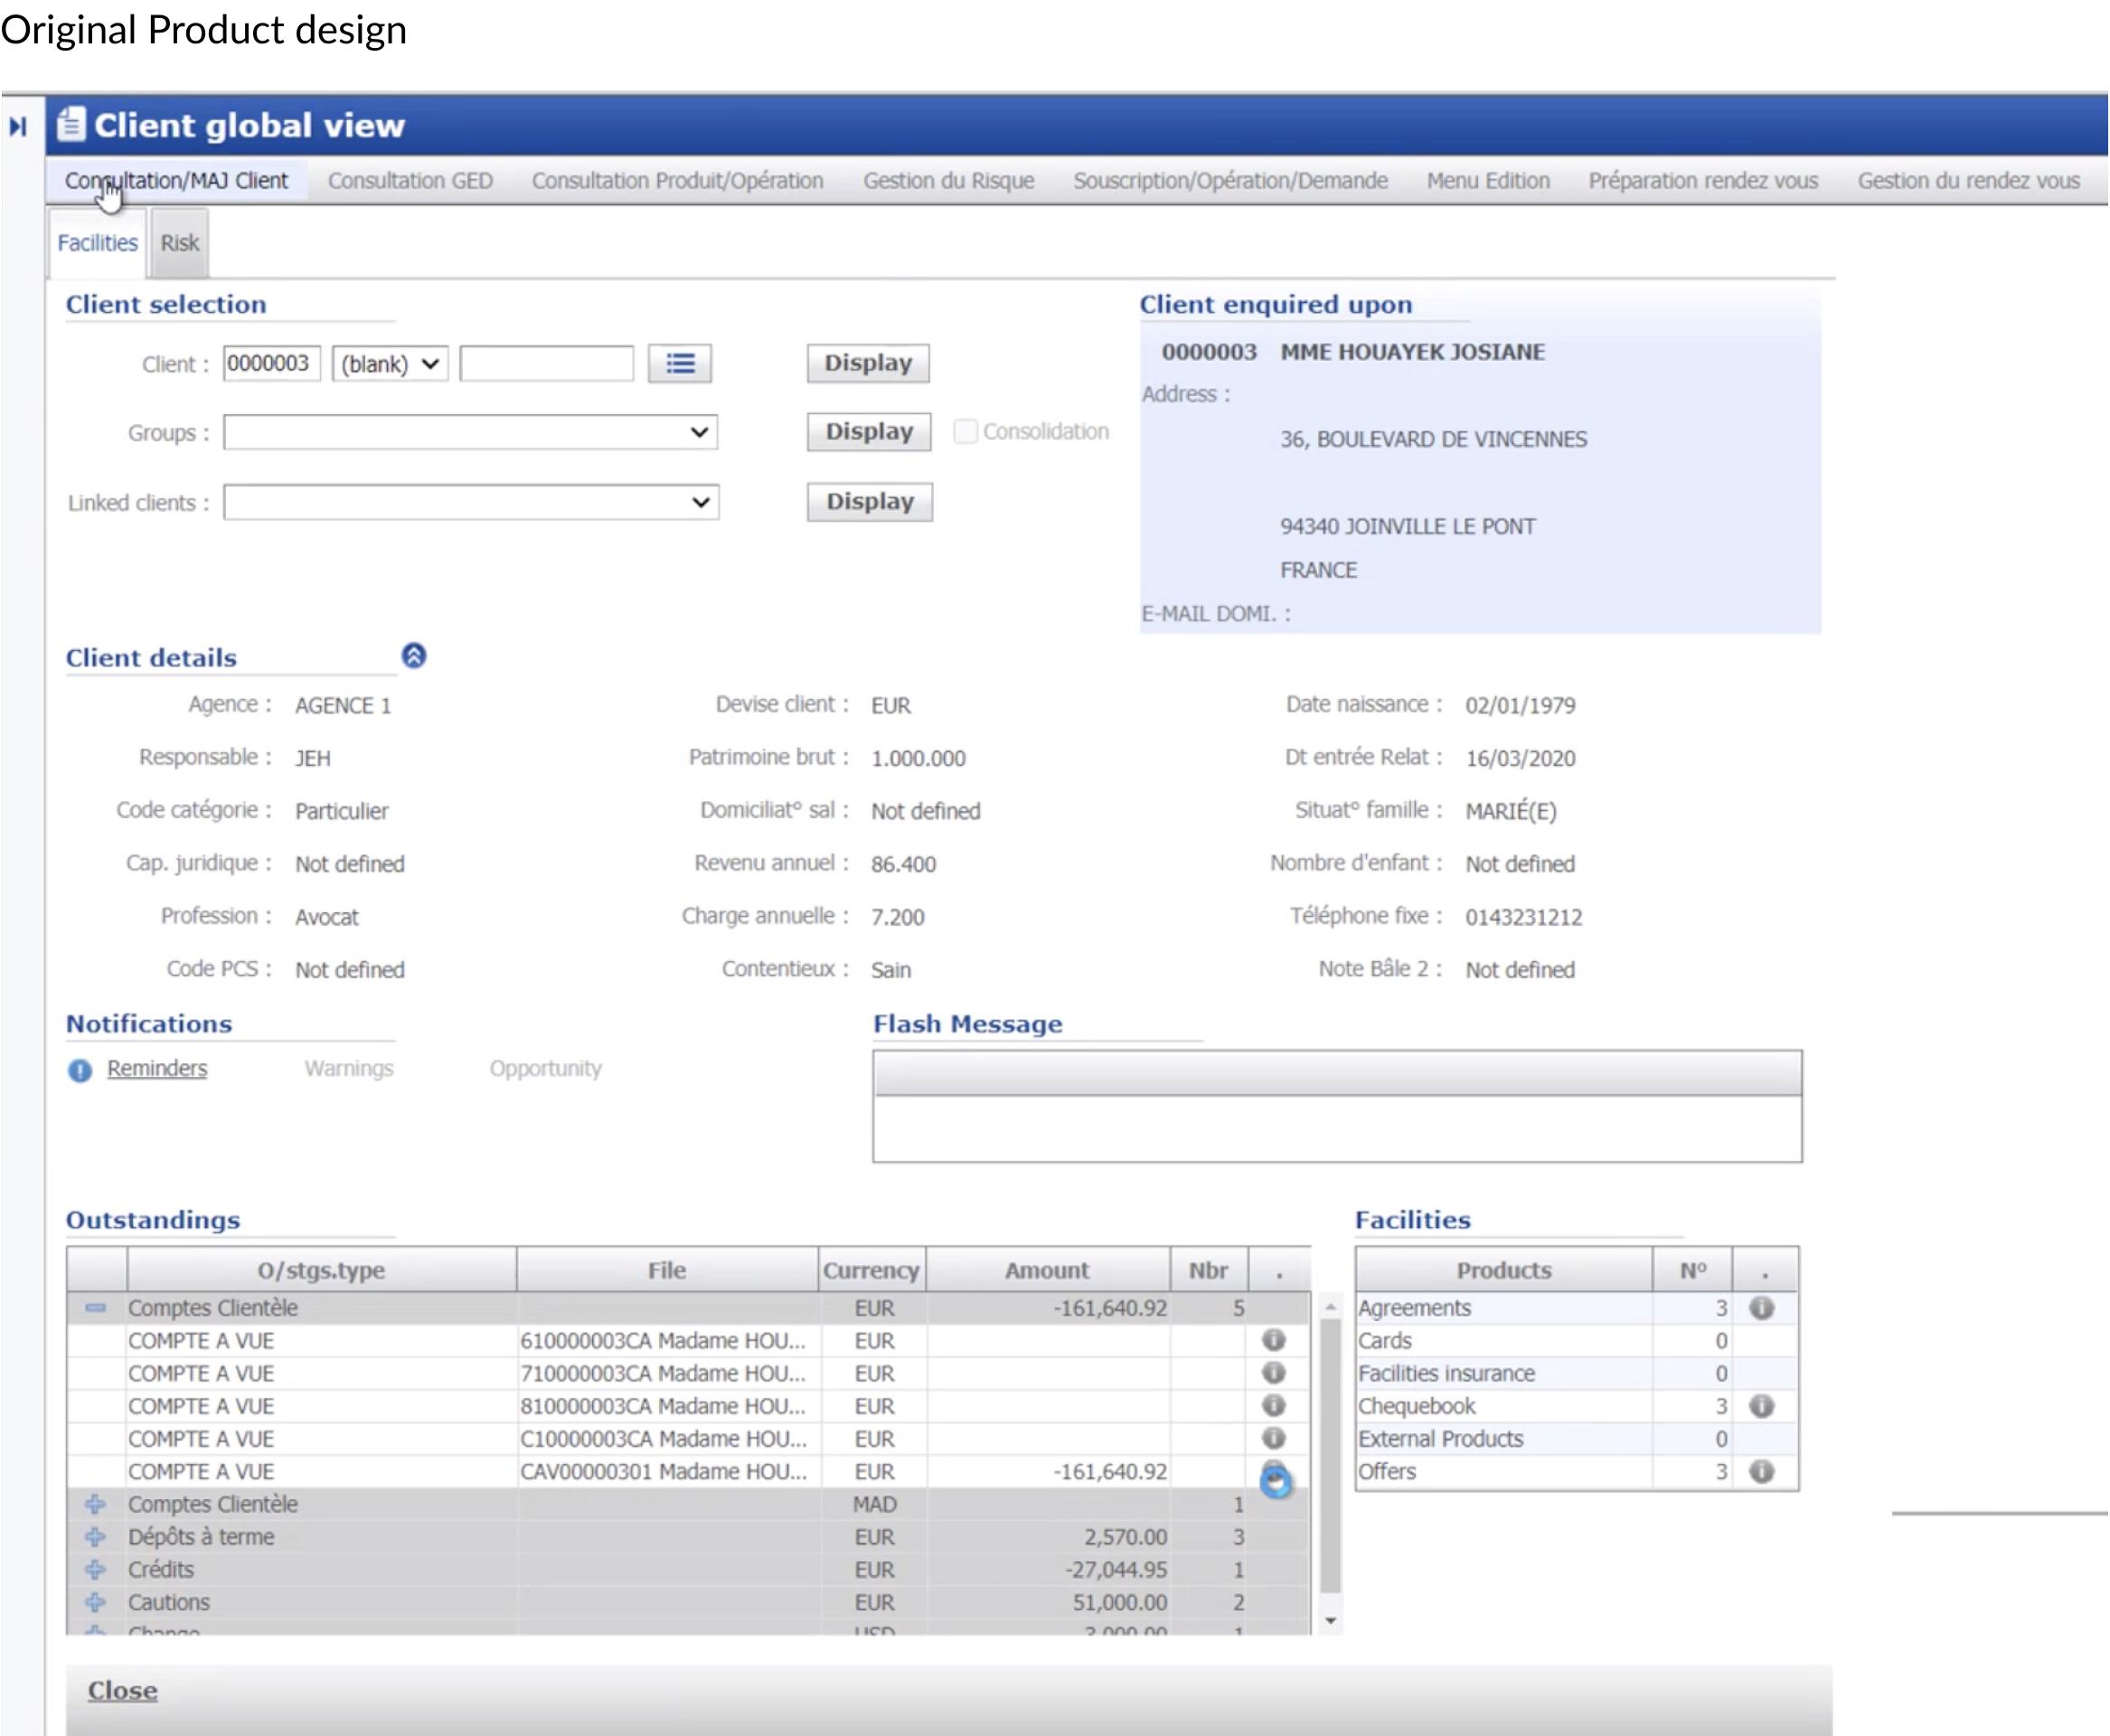Expand the Comptes Clientèle MAD group
This screenshot has height=1736, width=2110.
pyautogui.click(x=95, y=1504)
